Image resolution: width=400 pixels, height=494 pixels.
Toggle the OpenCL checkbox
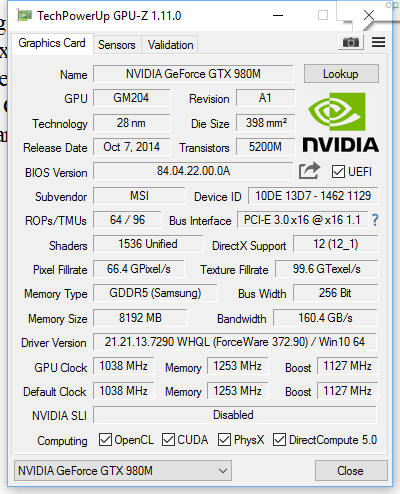pos(105,440)
